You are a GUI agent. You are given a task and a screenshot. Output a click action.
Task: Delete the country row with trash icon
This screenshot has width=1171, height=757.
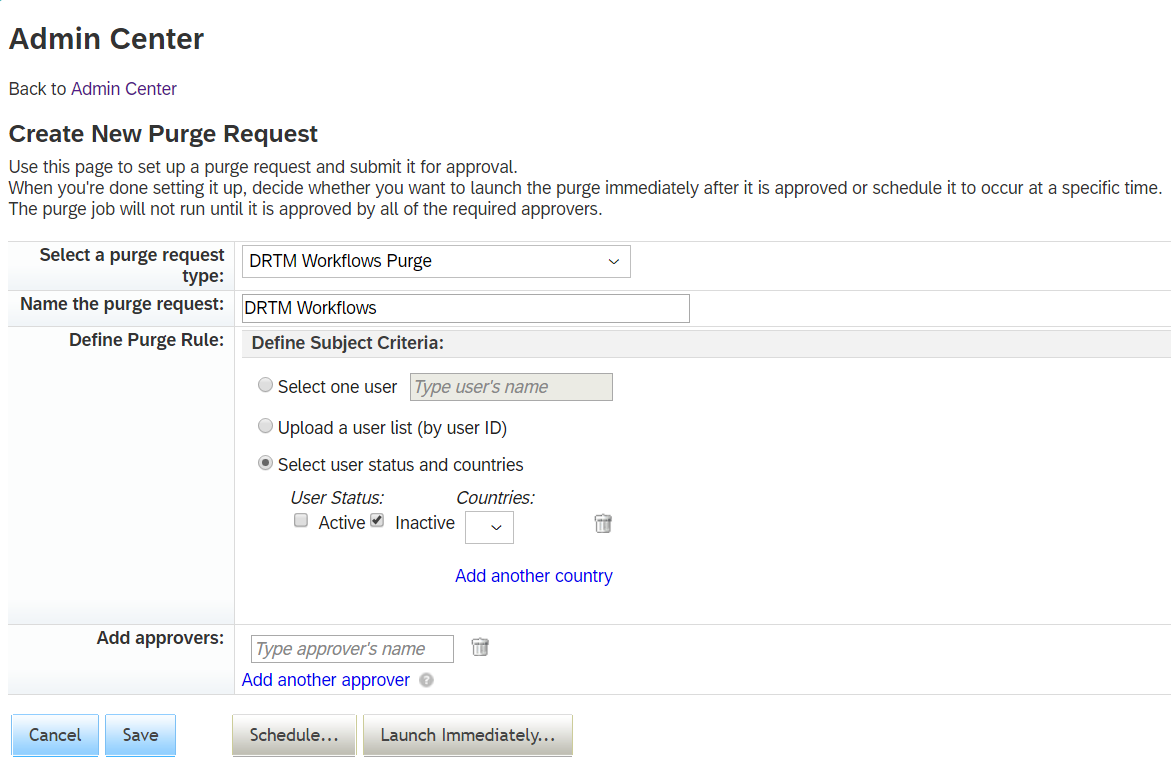tap(603, 523)
